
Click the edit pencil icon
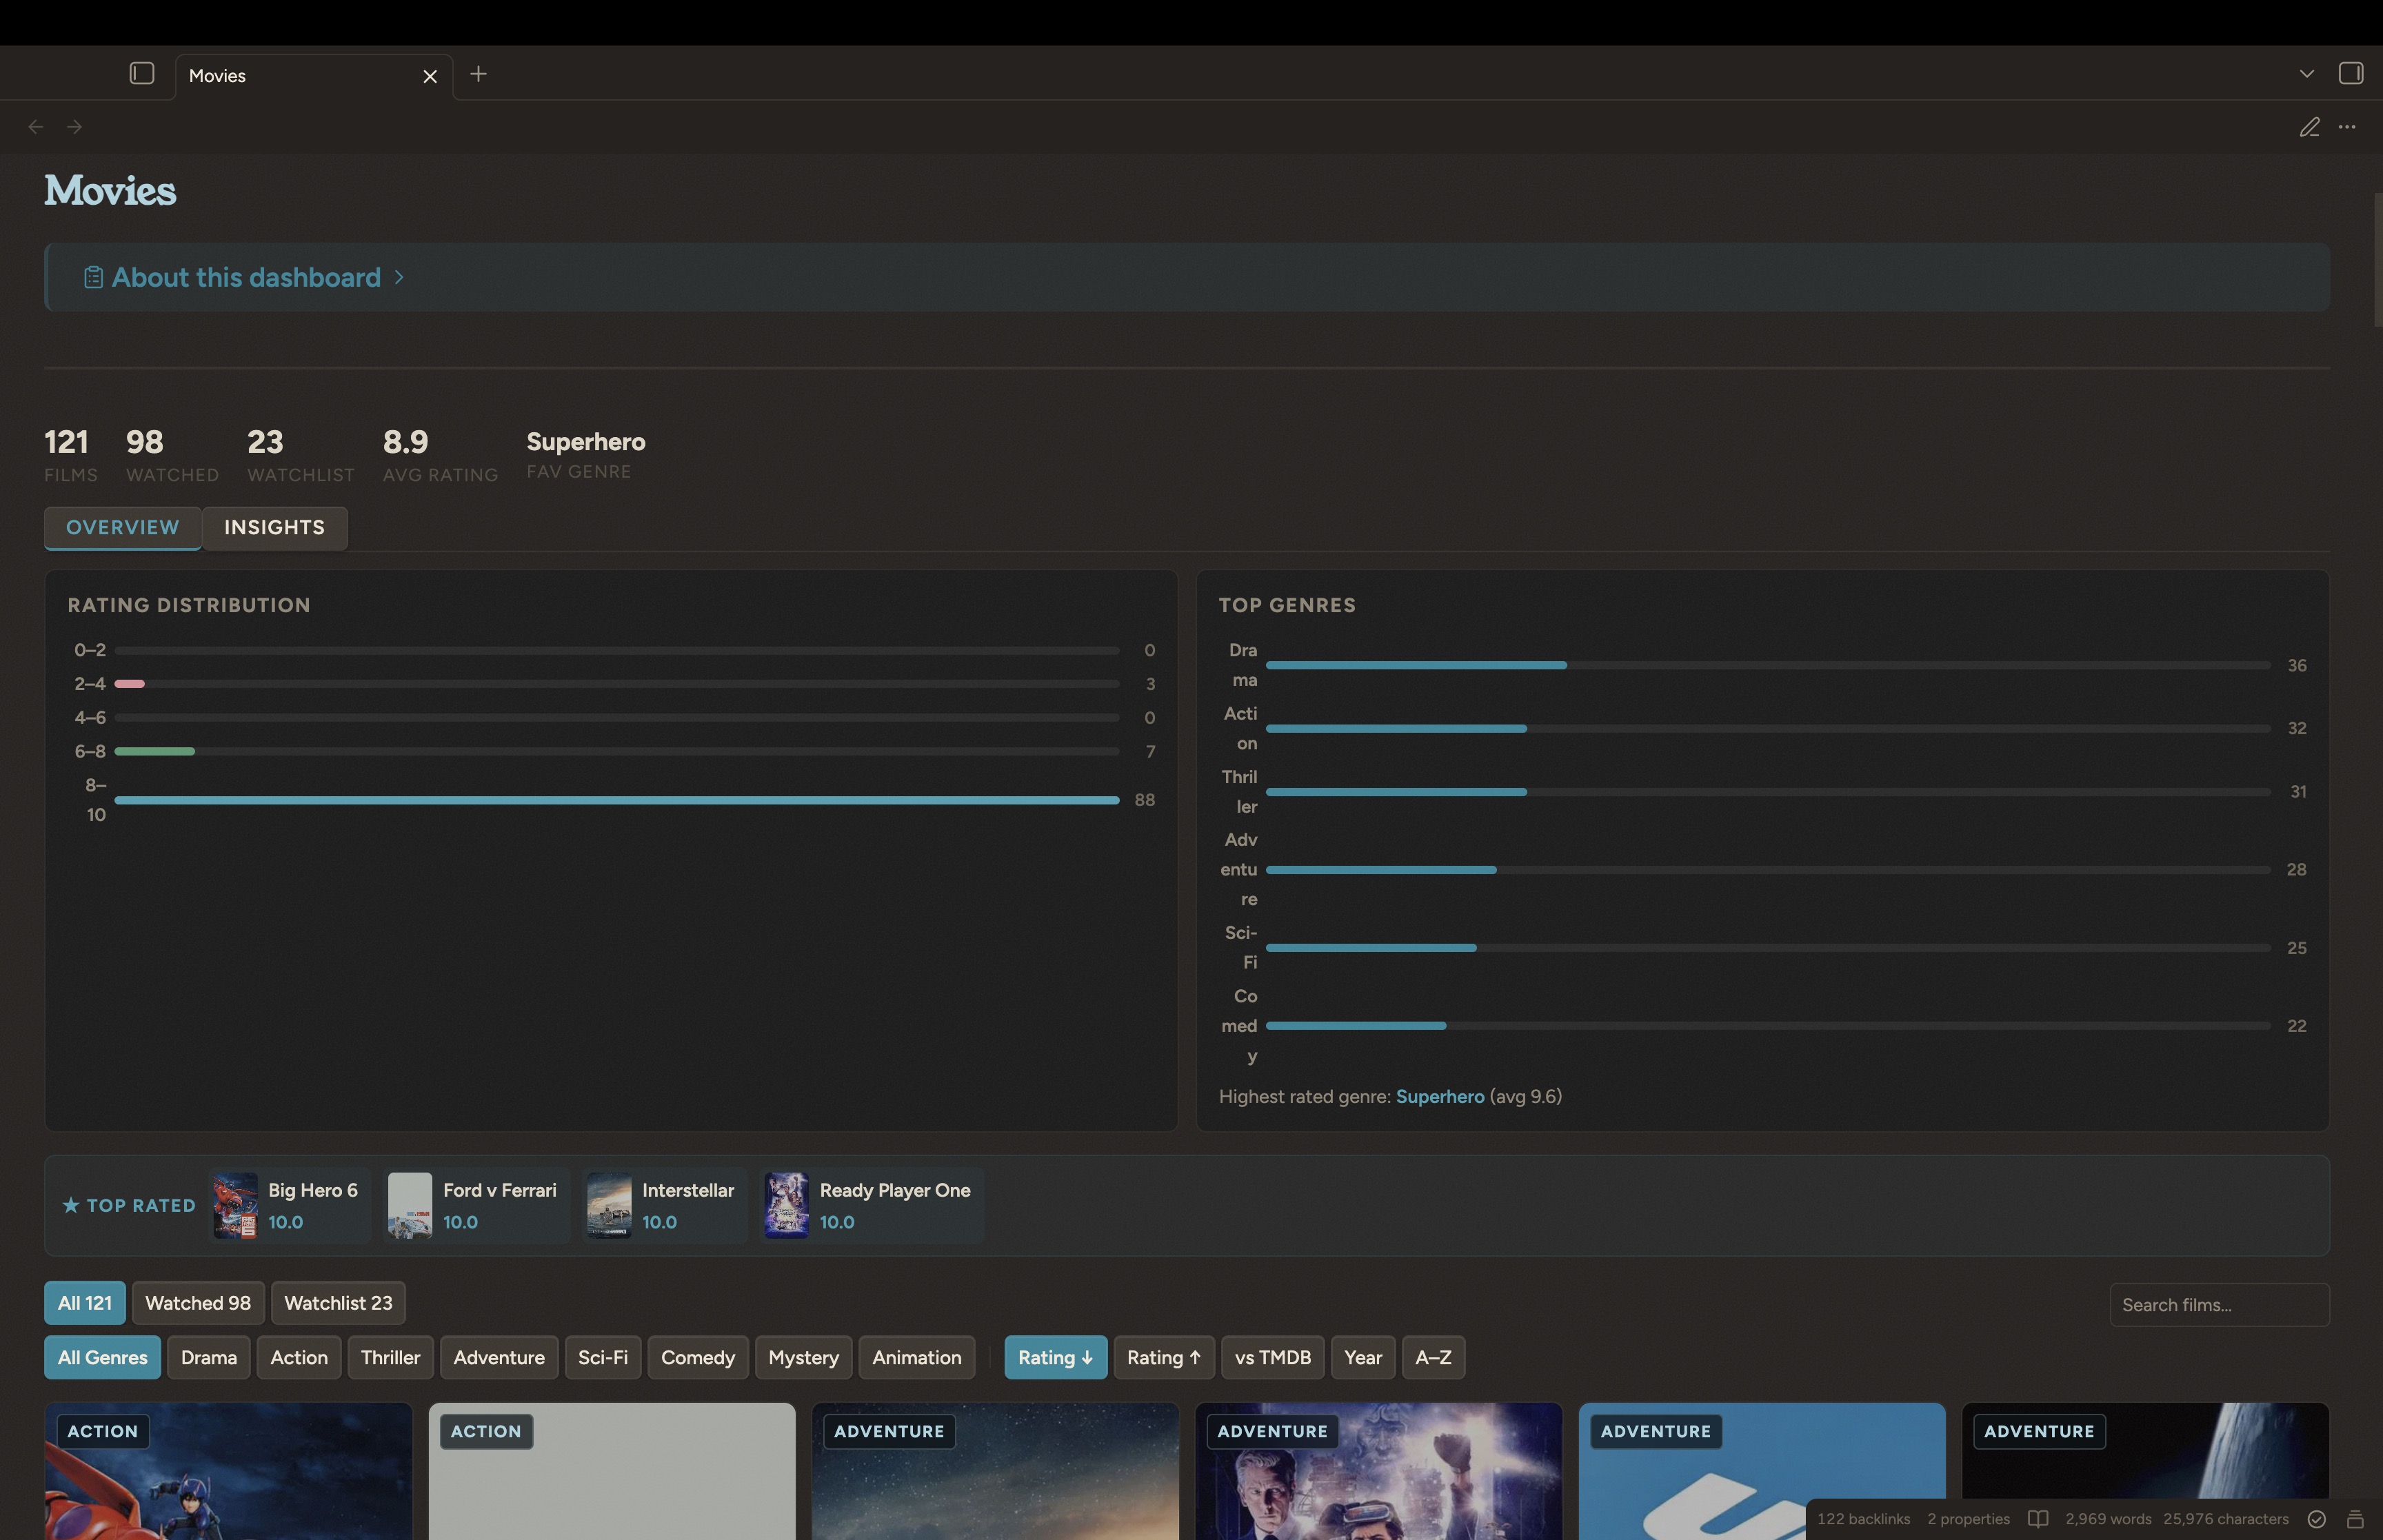(x=2308, y=127)
